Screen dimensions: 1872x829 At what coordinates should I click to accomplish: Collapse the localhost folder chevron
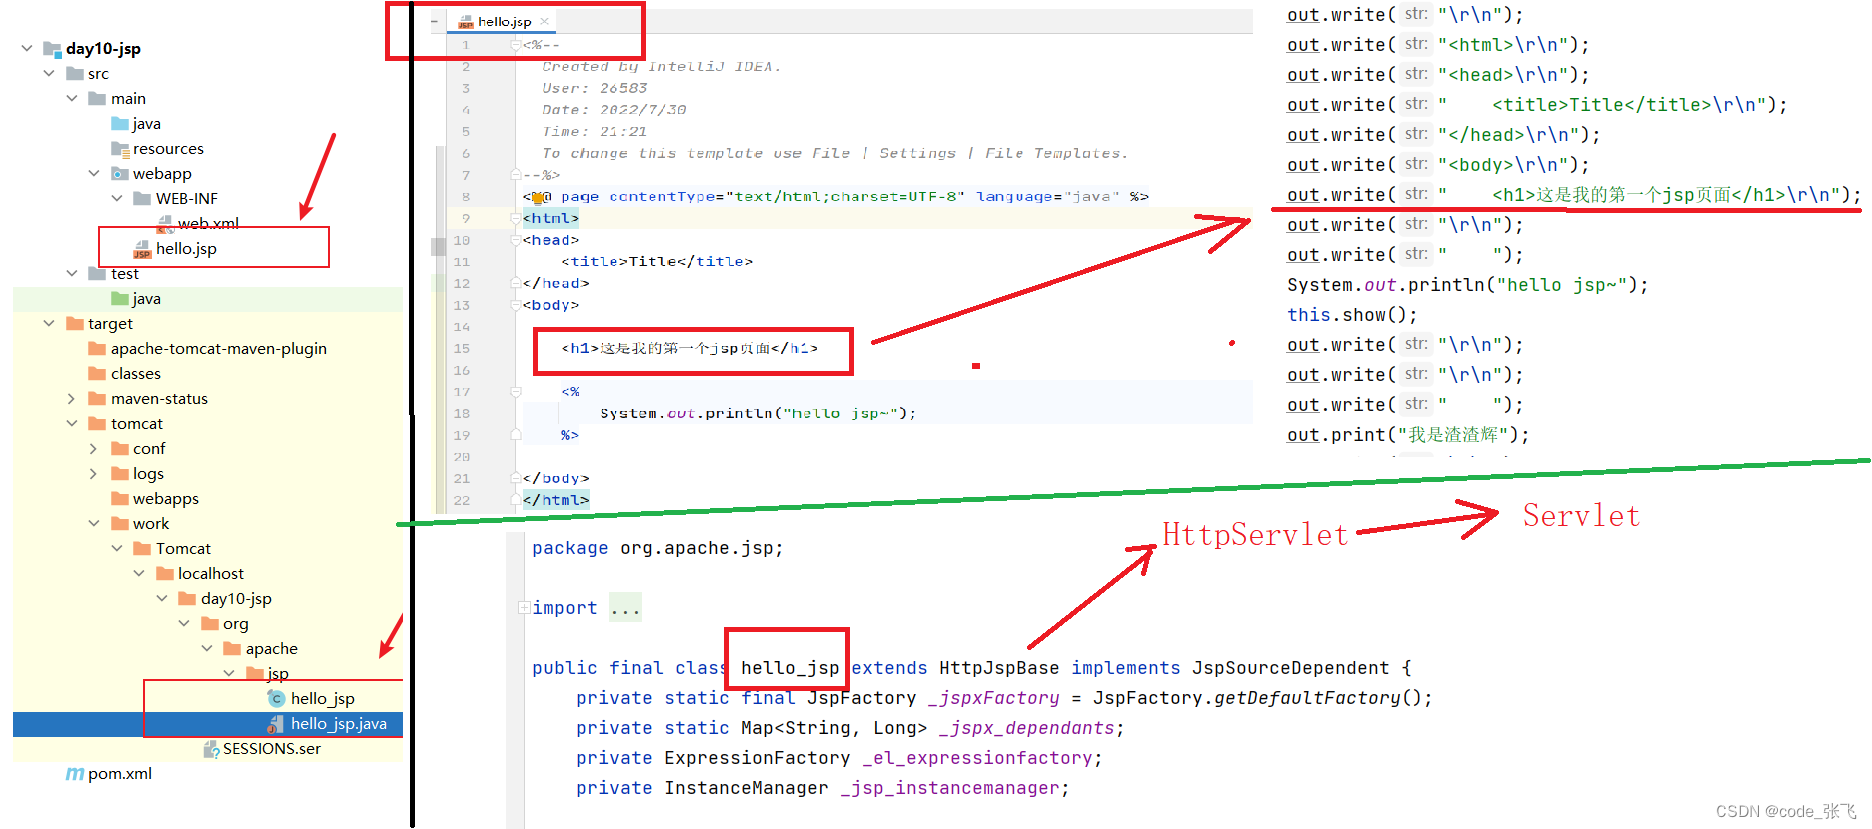139,574
